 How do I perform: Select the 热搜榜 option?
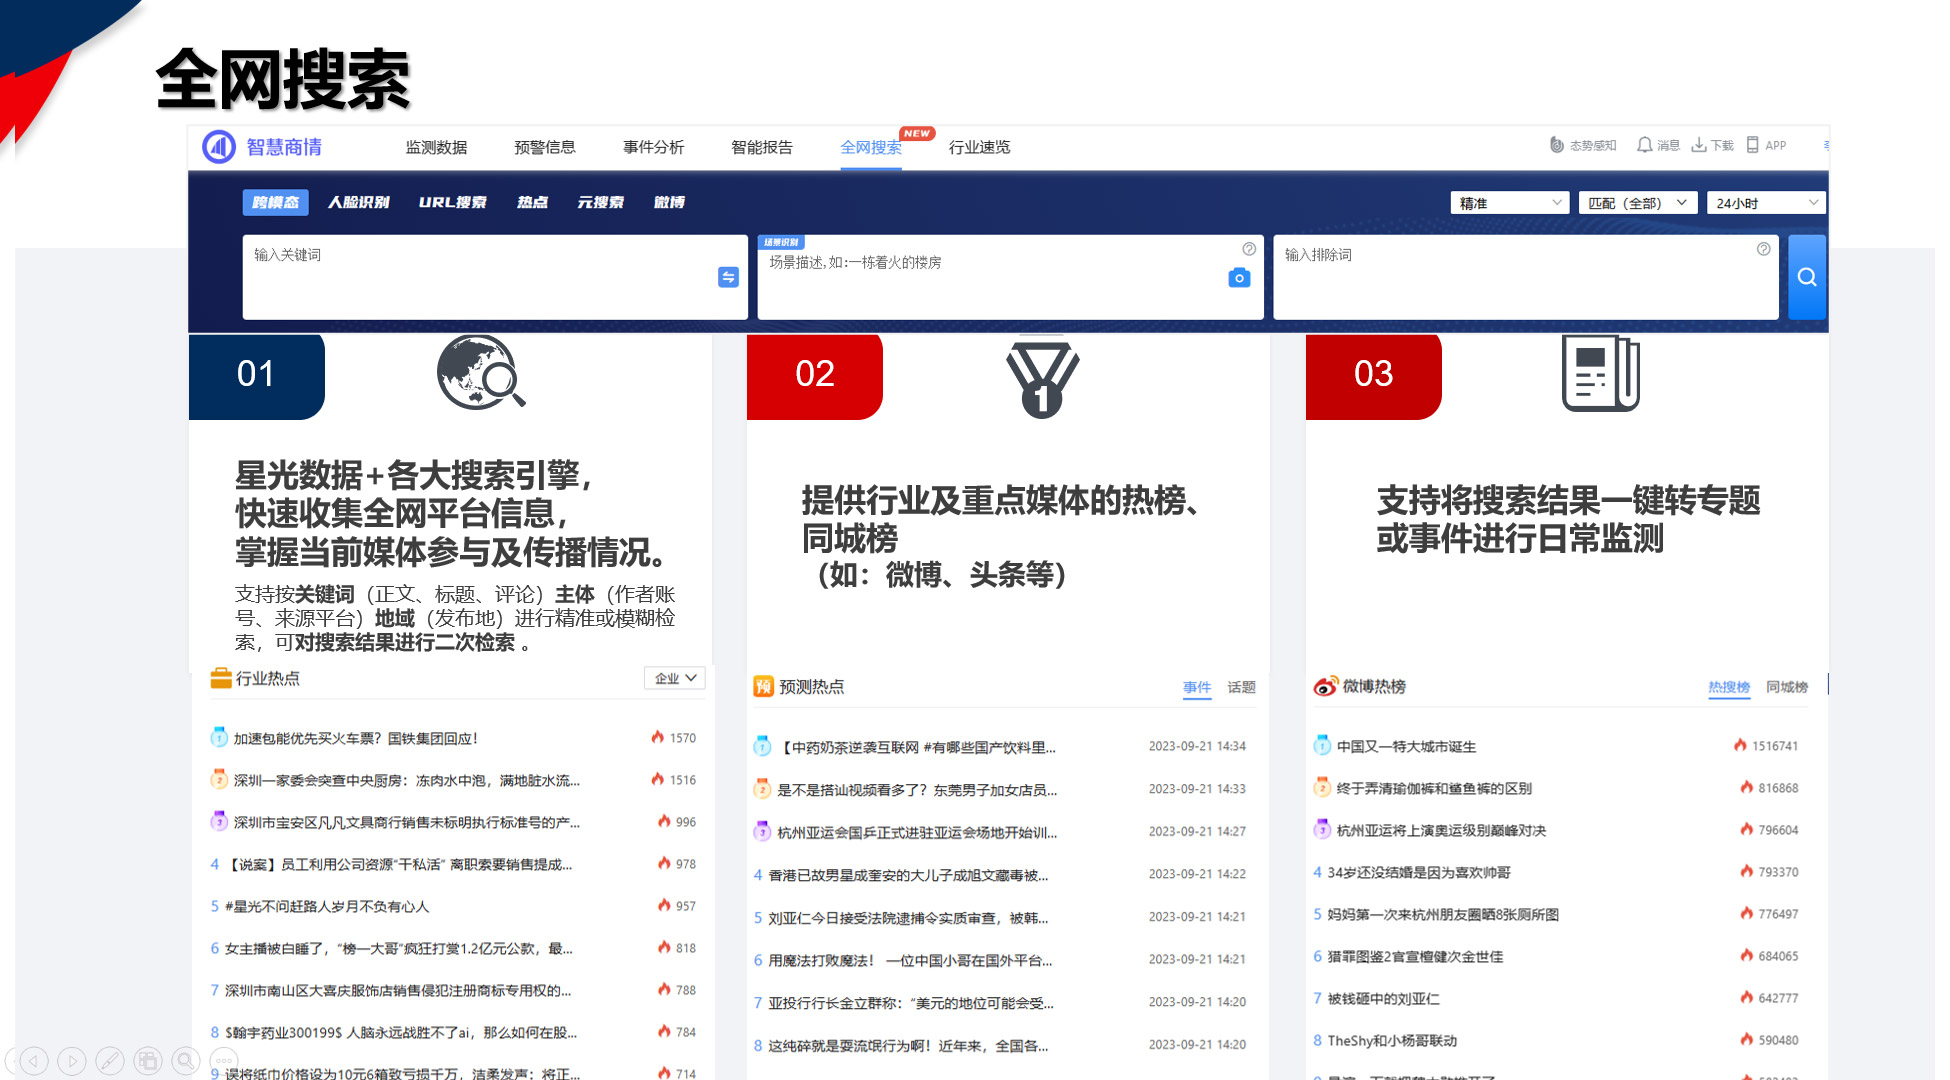[x=1728, y=687]
